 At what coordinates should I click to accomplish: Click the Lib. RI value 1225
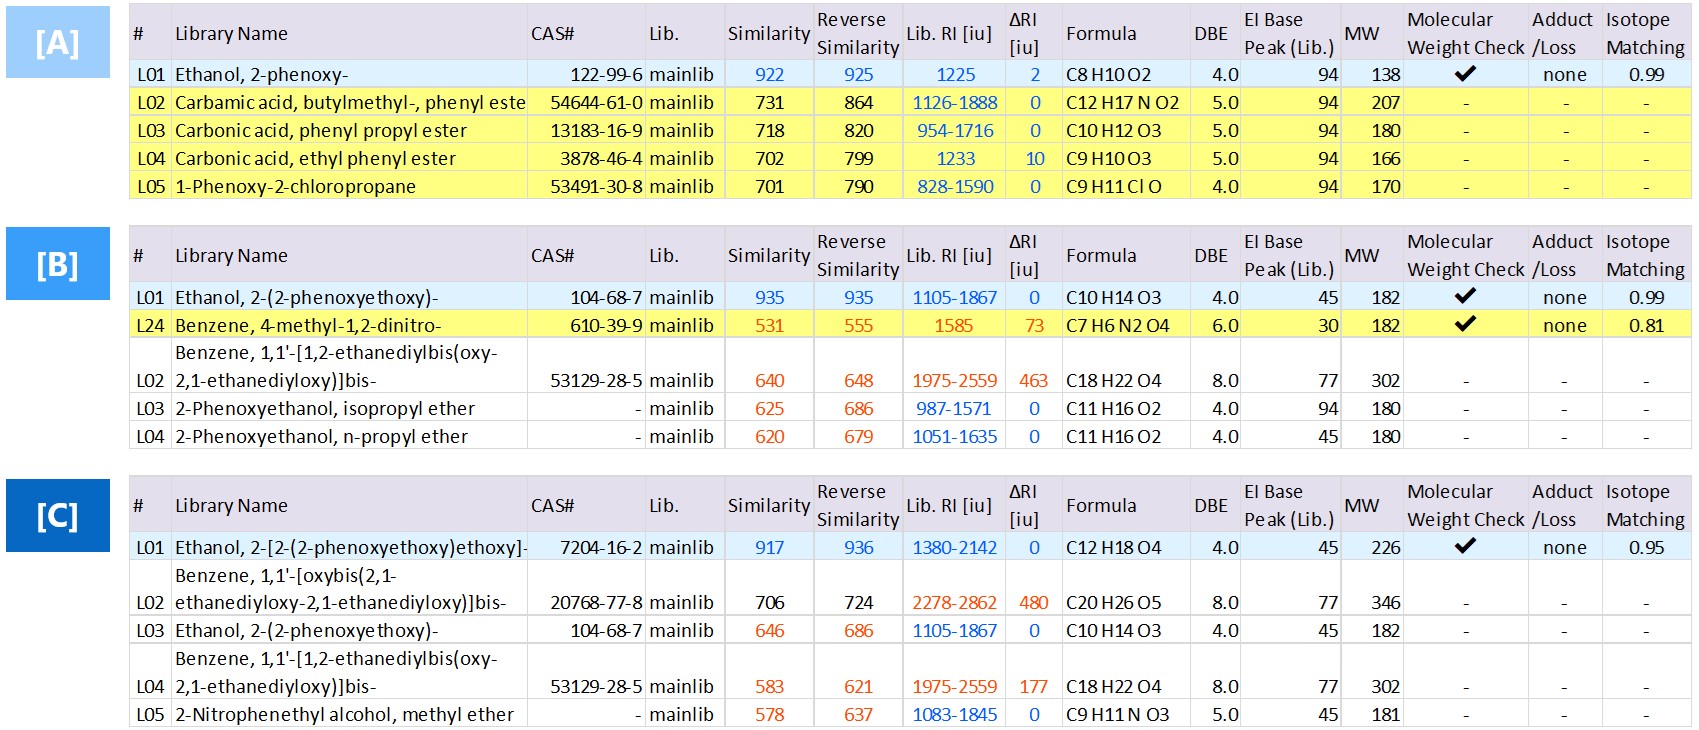(955, 74)
